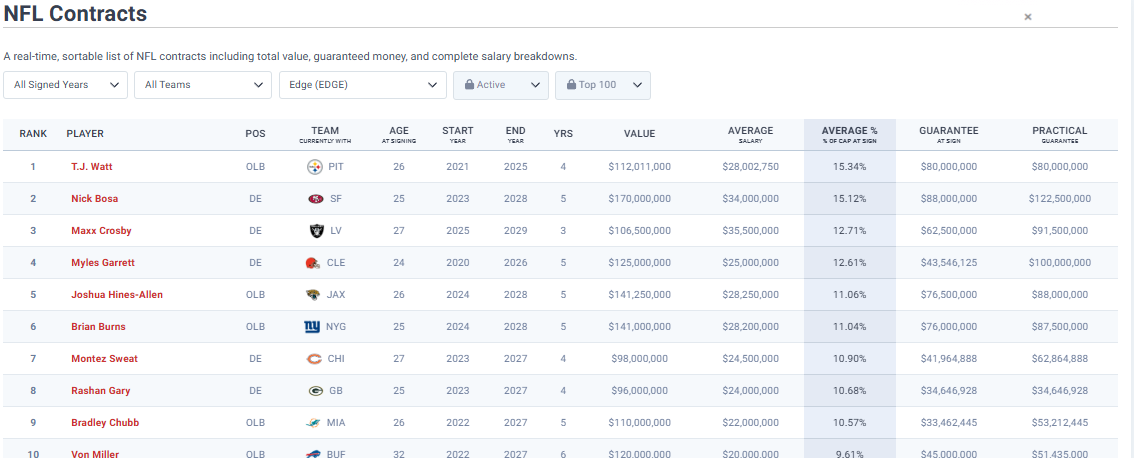Click the Las Vegas Raiders logo

pos(315,231)
